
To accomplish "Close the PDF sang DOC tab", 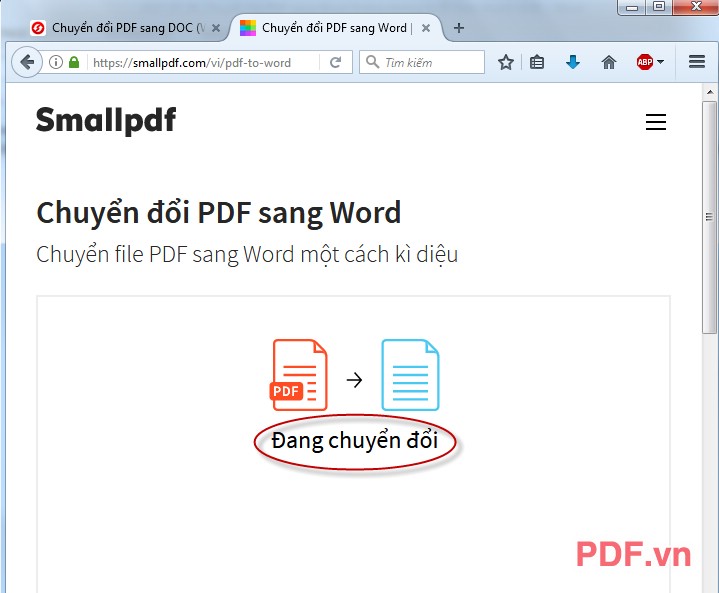I will click(216, 28).
